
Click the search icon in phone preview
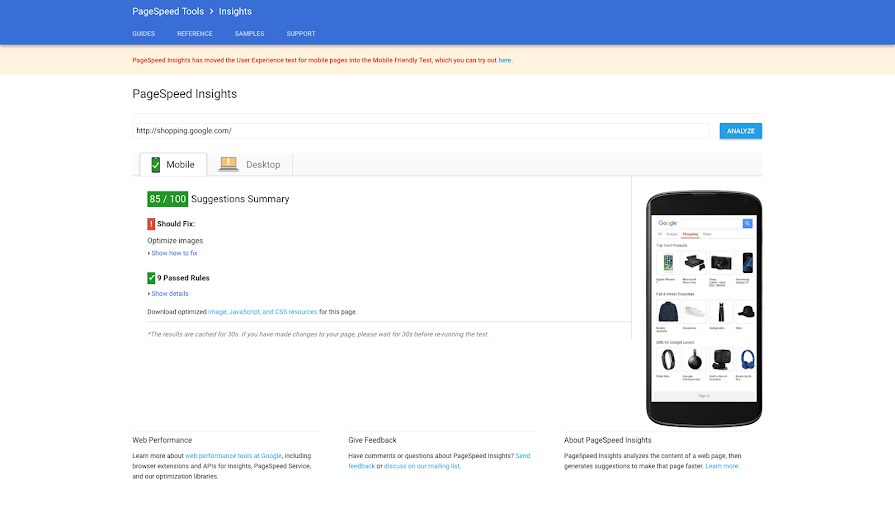[x=747, y=224]
